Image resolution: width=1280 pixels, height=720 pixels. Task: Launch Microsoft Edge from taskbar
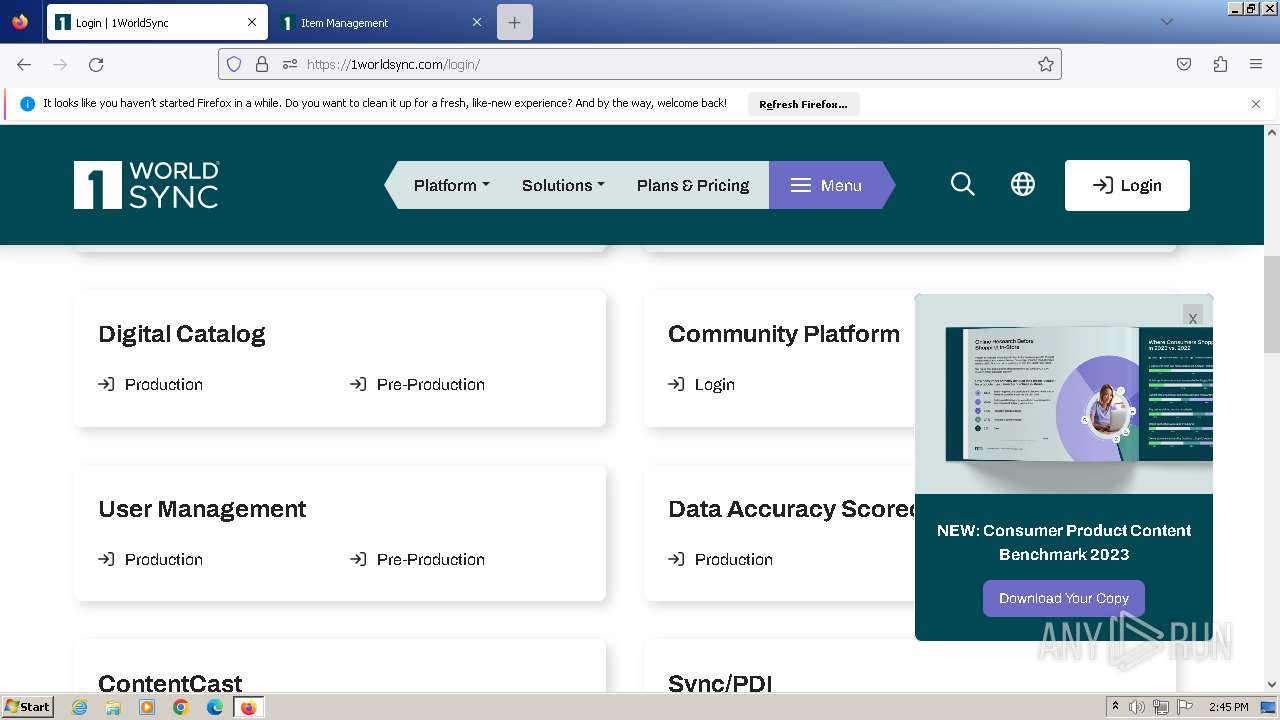(214, 707)
